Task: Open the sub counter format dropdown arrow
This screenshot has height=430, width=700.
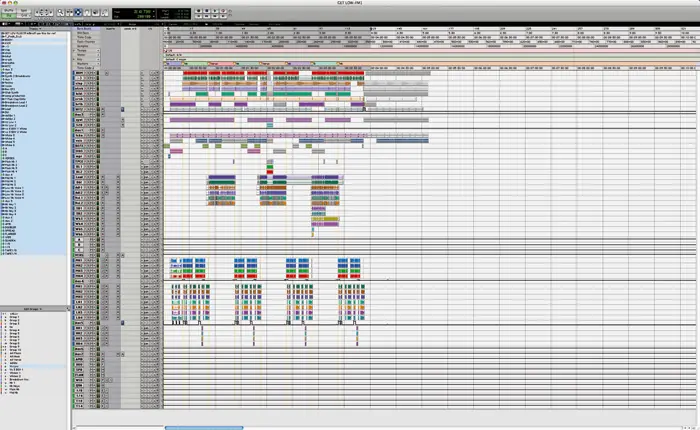Action: click(154, 16)
